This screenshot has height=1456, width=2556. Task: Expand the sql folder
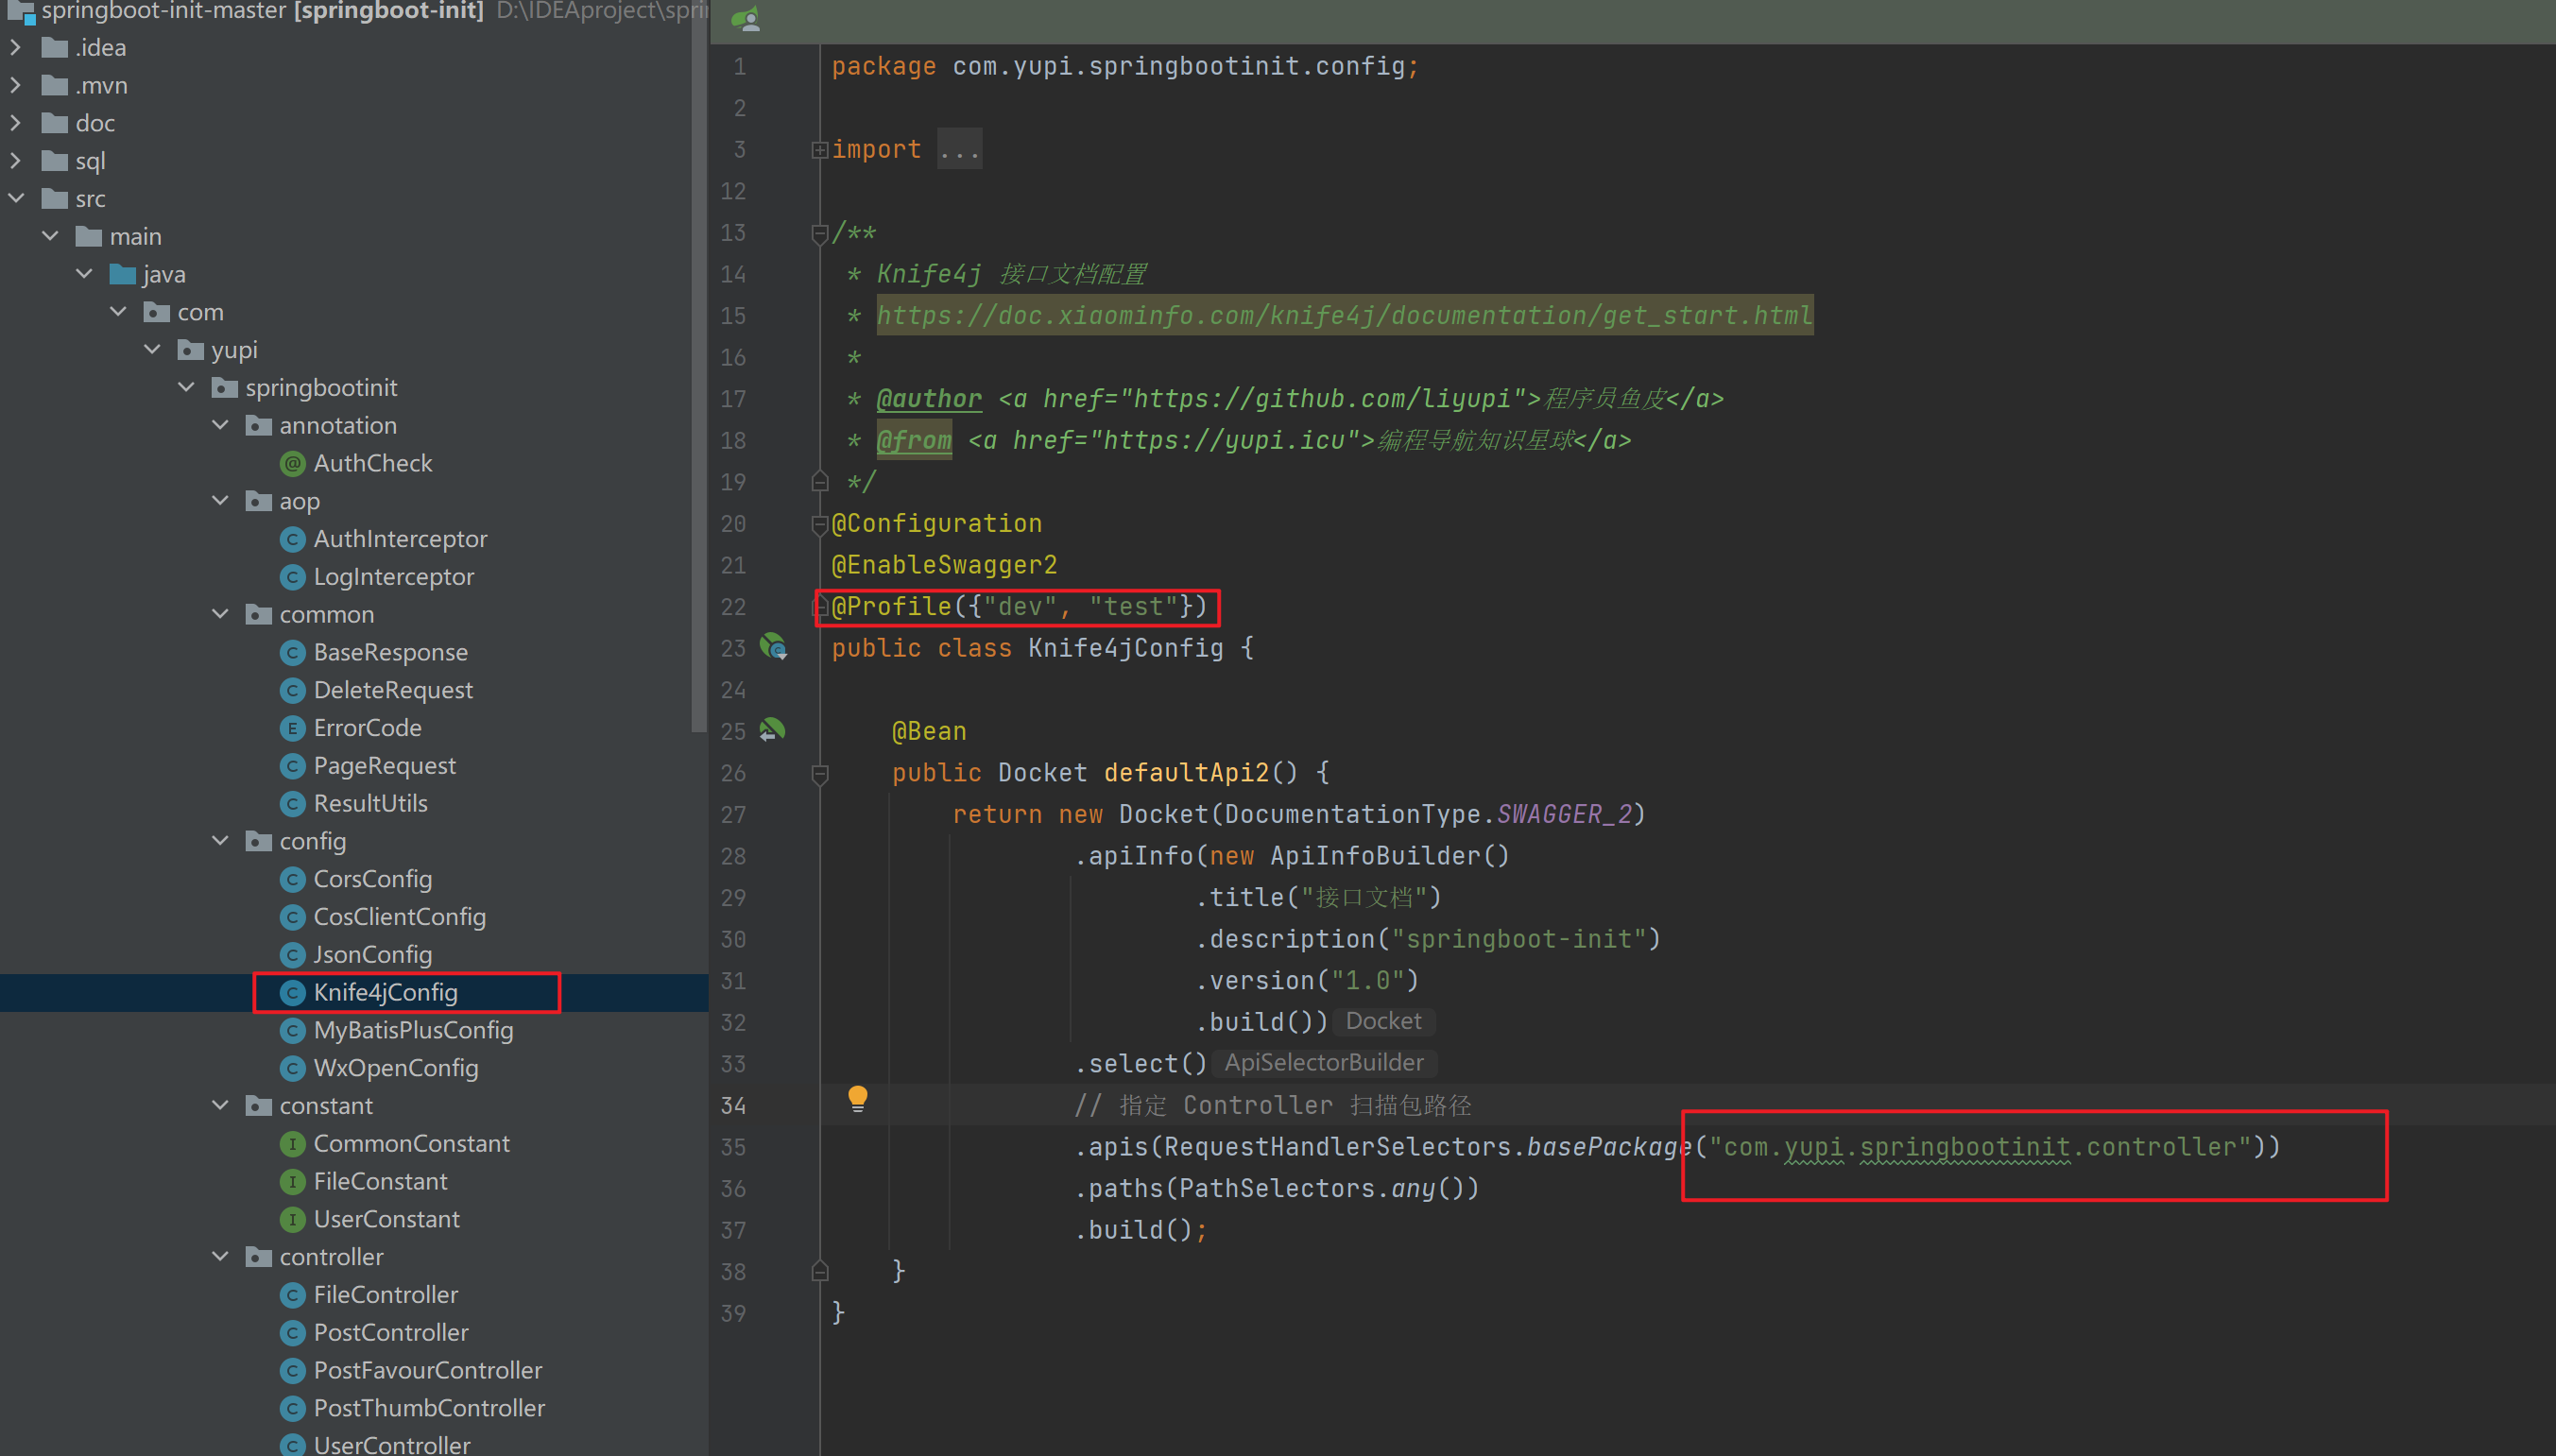pos(16,160)
